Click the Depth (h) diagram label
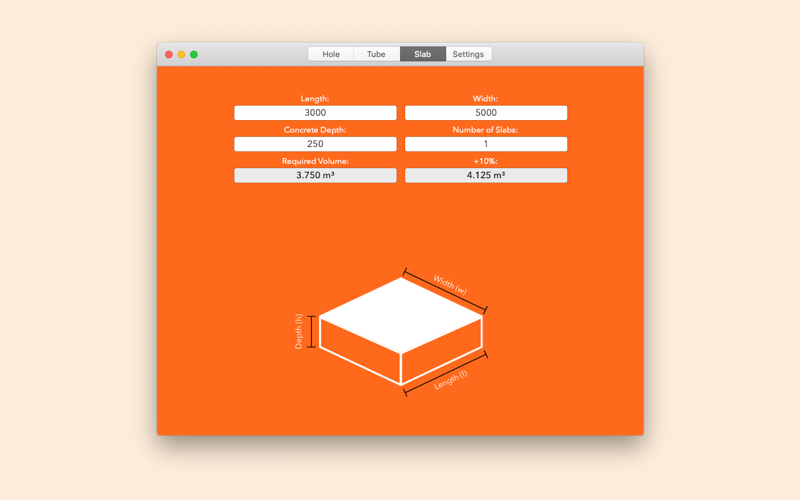The width and height of the screenshot is (800, 500). (x=299, y=332)
